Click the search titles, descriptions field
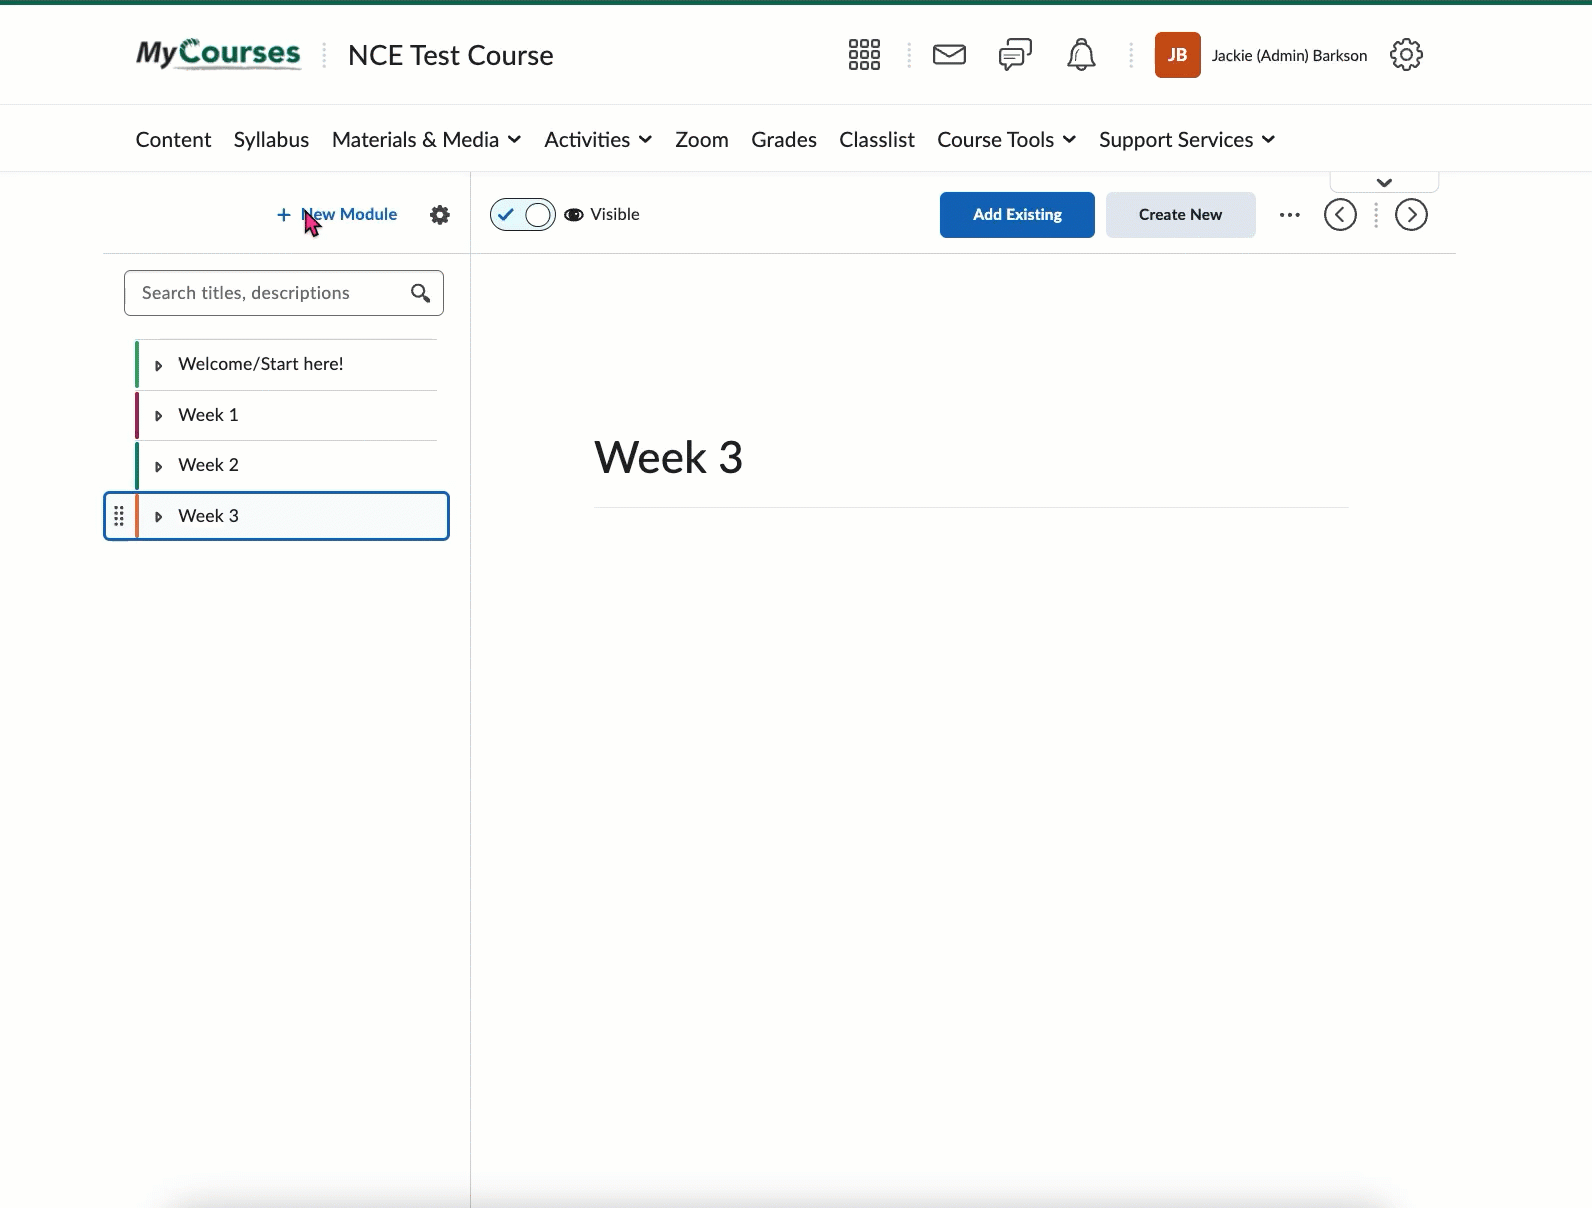 click(x=284, y=293)
